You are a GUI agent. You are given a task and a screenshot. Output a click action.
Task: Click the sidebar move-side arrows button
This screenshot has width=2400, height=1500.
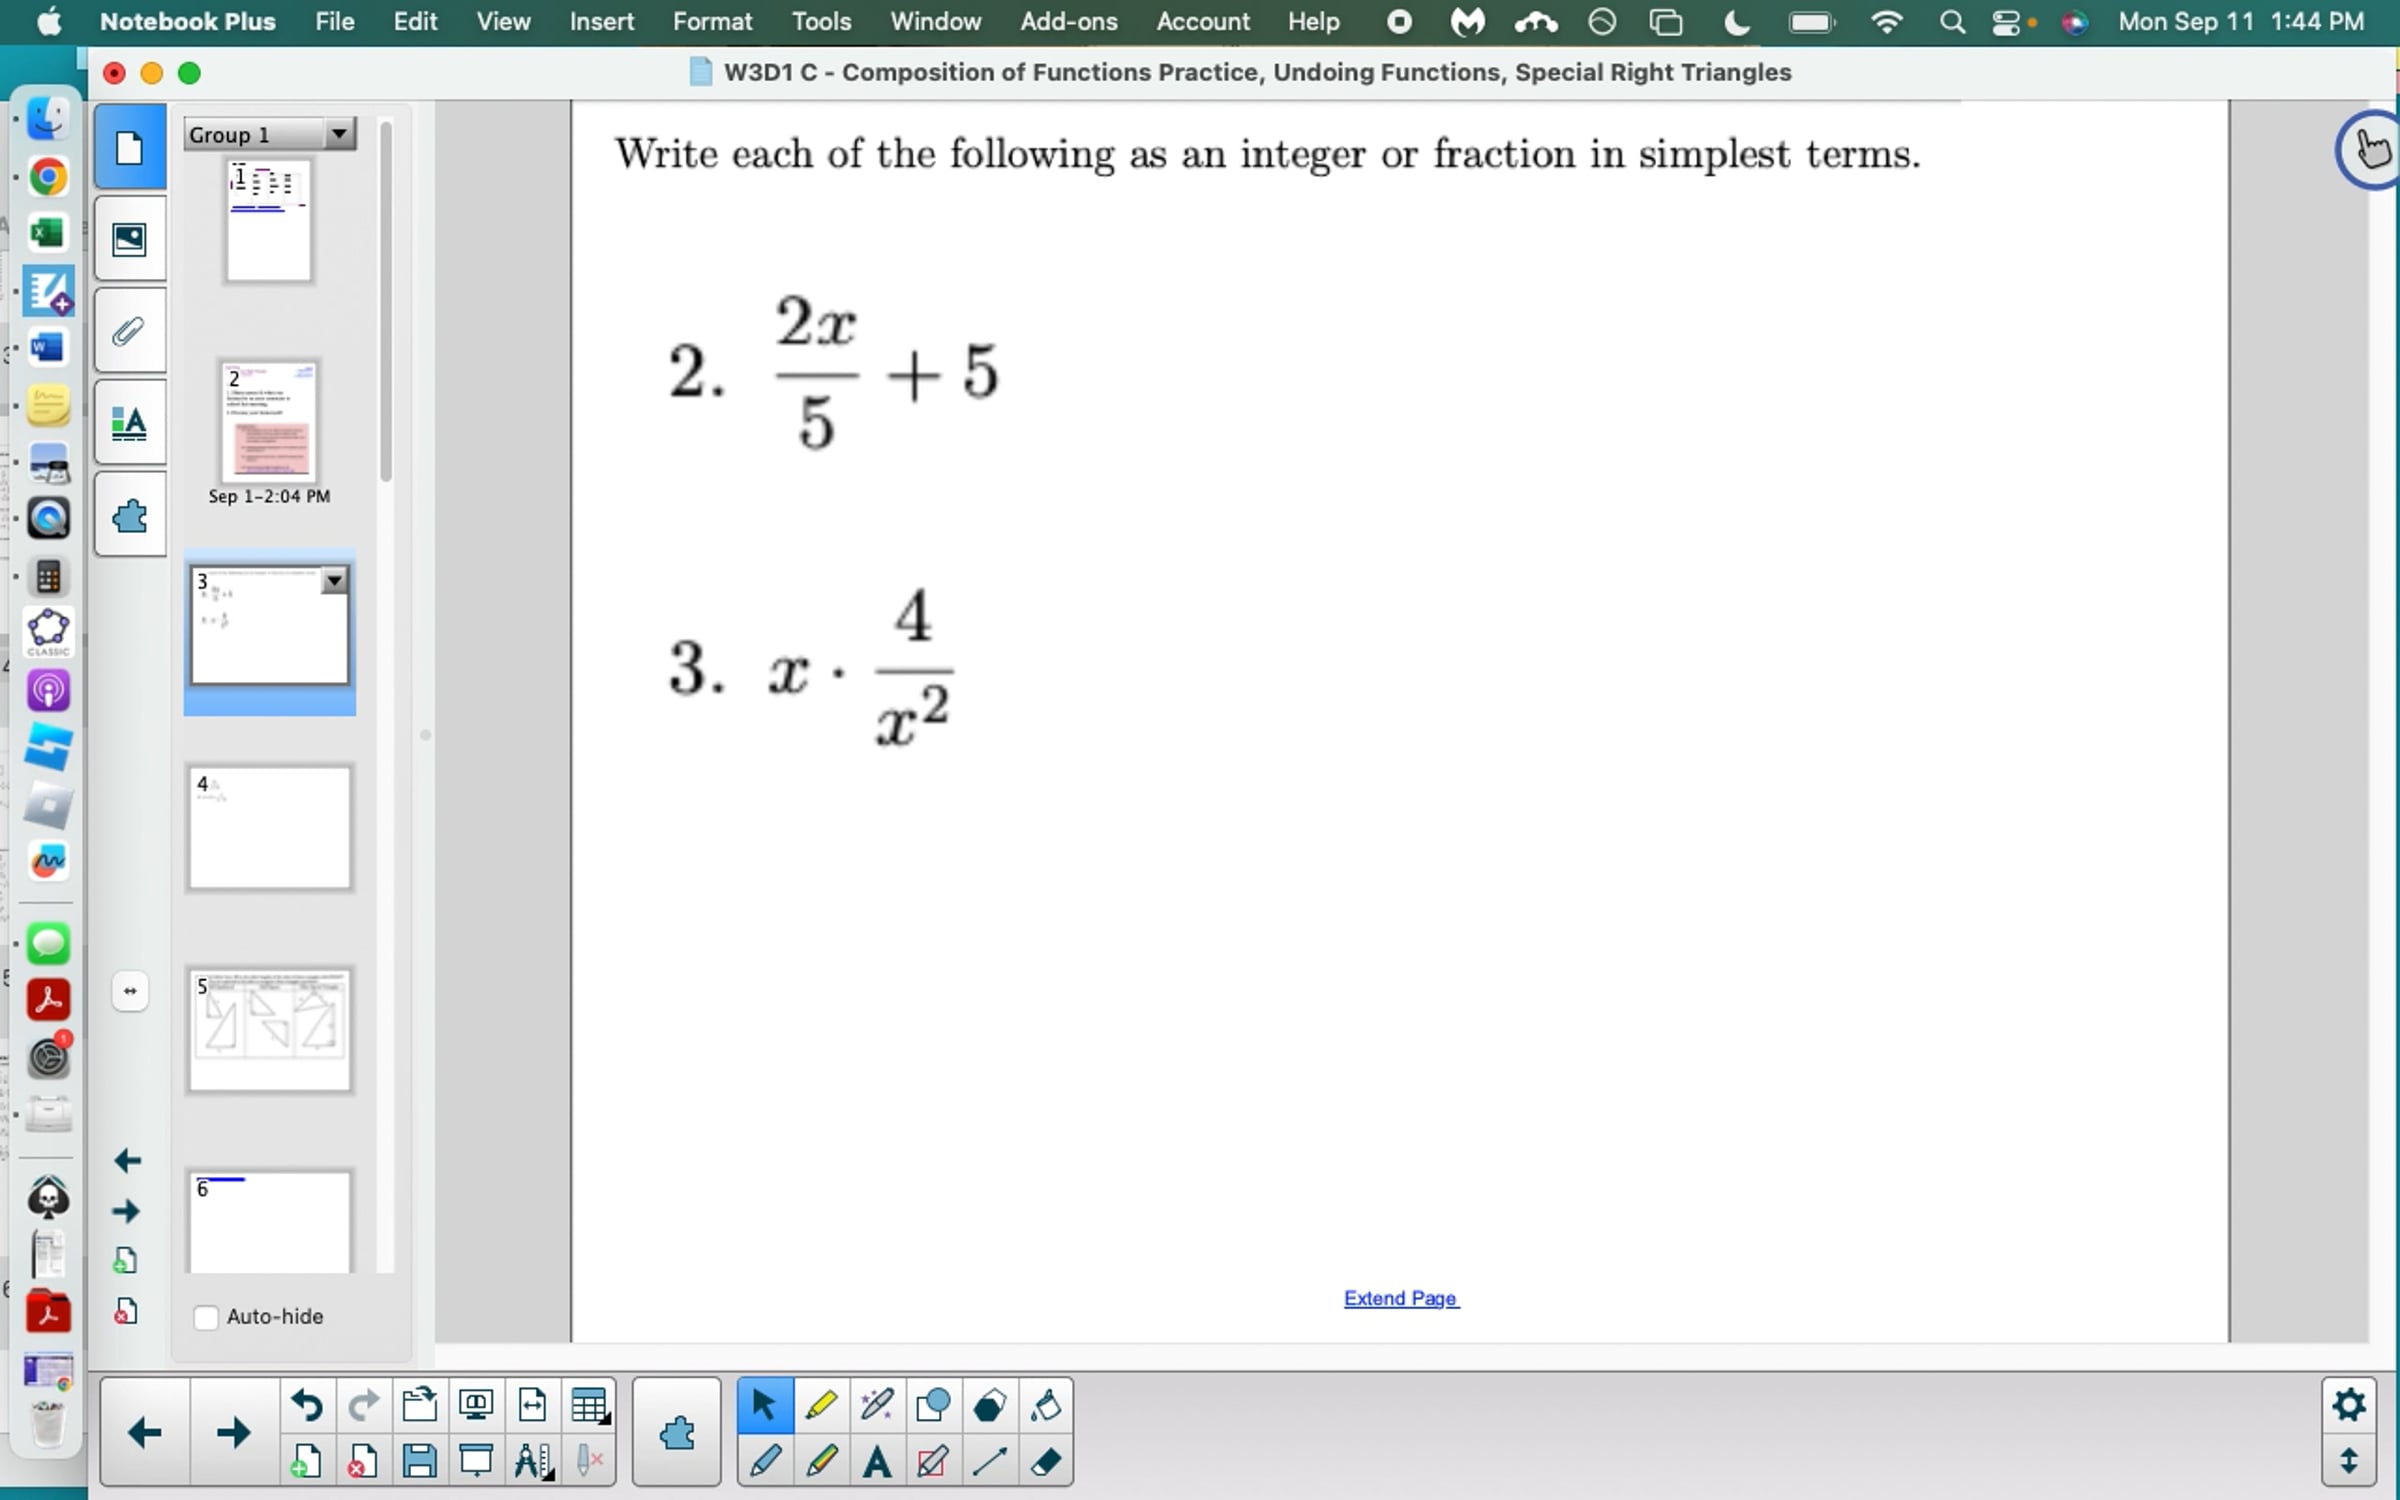point(130,991)
